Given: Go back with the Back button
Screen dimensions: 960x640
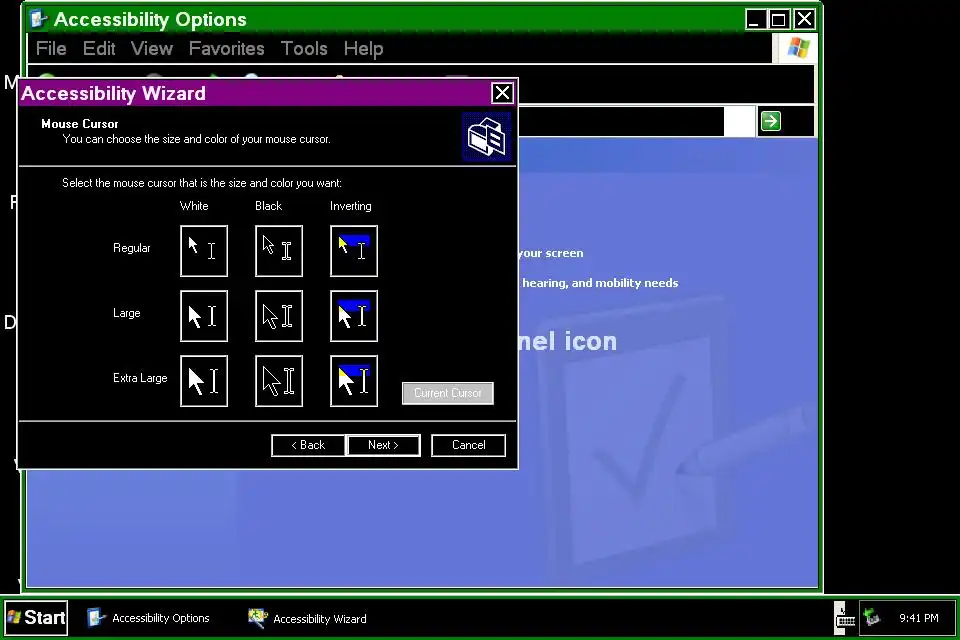Looking at the screenshot, I should pyautogui.click(x=308, y=445).
